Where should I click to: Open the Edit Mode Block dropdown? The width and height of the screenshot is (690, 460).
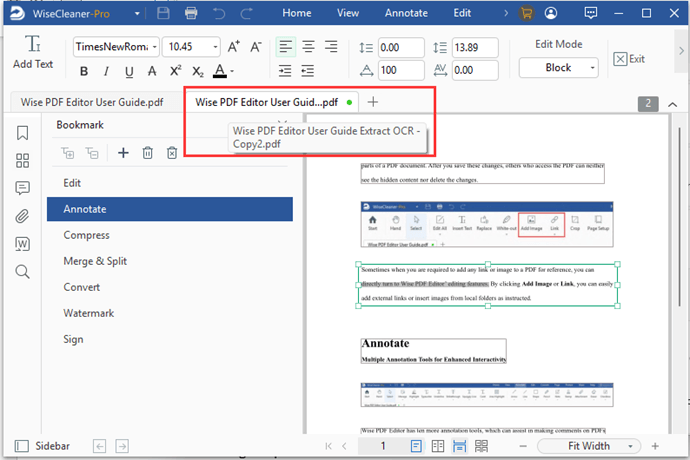[x=558, y=68]
